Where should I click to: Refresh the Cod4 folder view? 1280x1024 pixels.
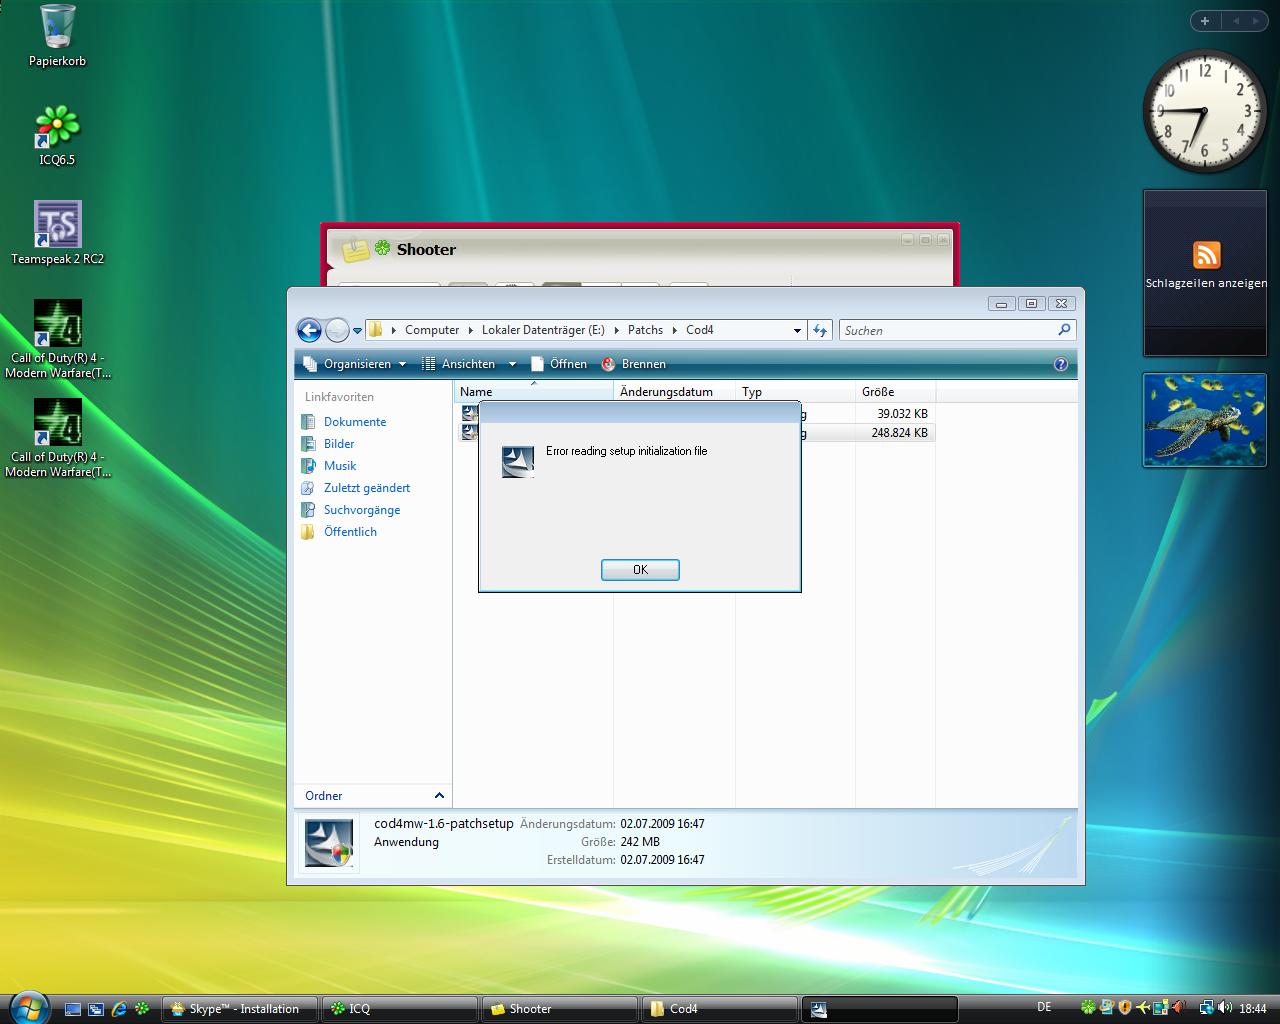click(820, 330)
